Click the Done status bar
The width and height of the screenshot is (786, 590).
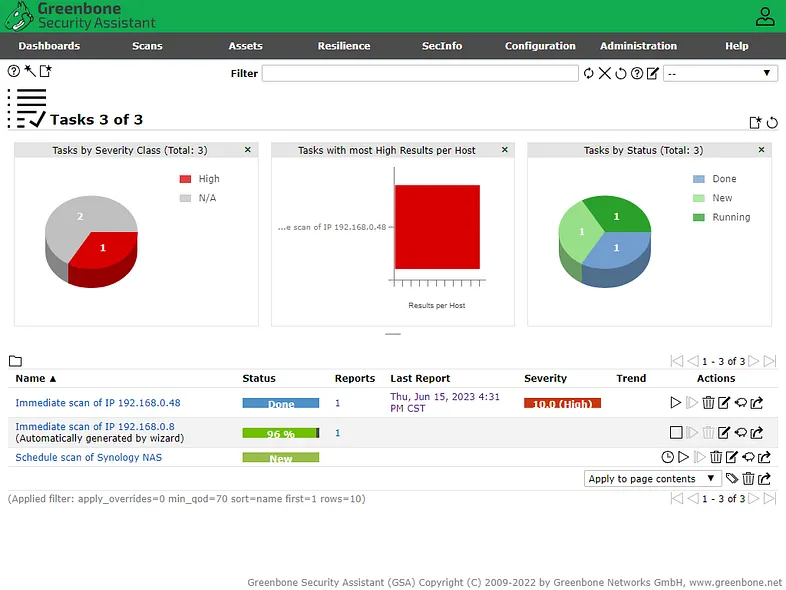(281, 403)
